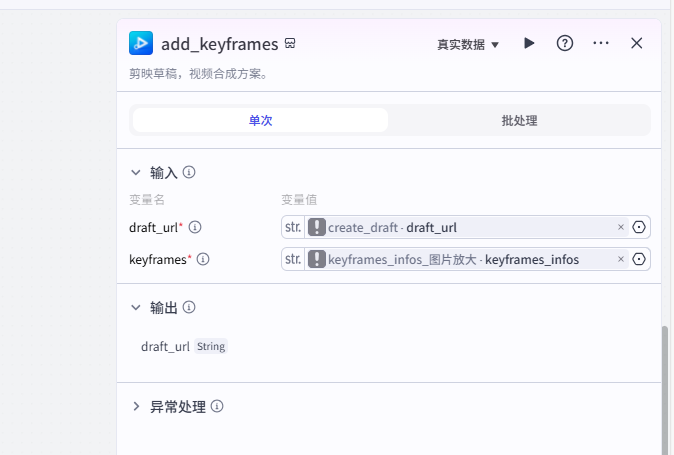This screenshot has width=674, height=455.
Task: Close the add_keyframes panel
Action: pyautogui.click(x=637, y=43)
